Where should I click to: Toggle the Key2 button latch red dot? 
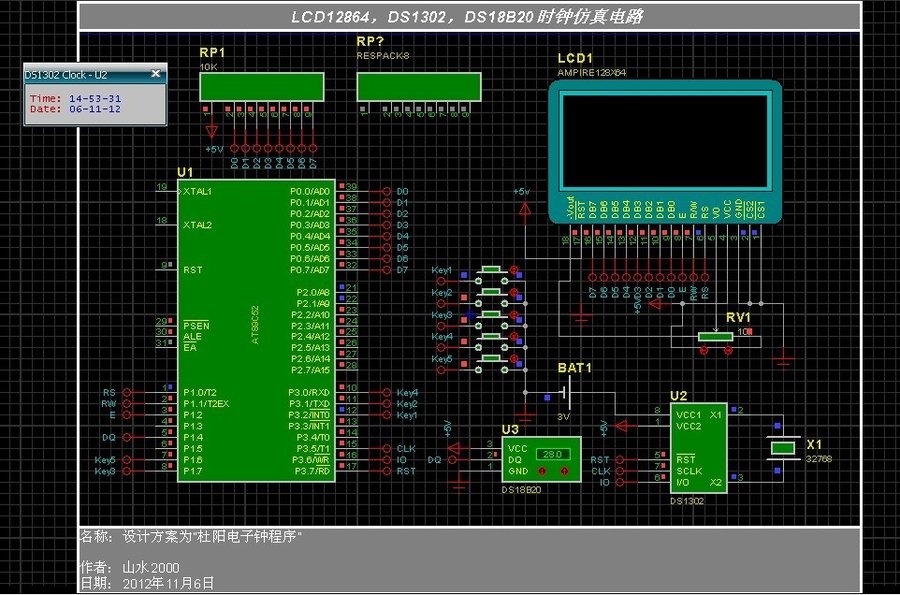(x=514, y=293)
